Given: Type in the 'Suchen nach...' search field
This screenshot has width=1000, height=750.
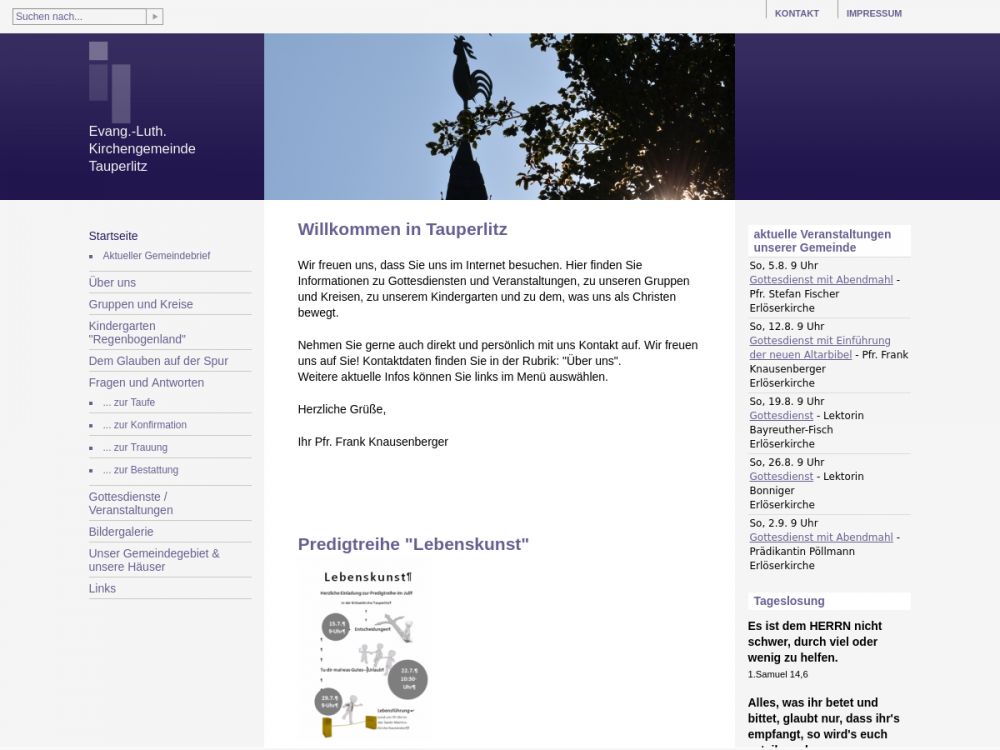Looking at the screenshot, I should point(78,17).
